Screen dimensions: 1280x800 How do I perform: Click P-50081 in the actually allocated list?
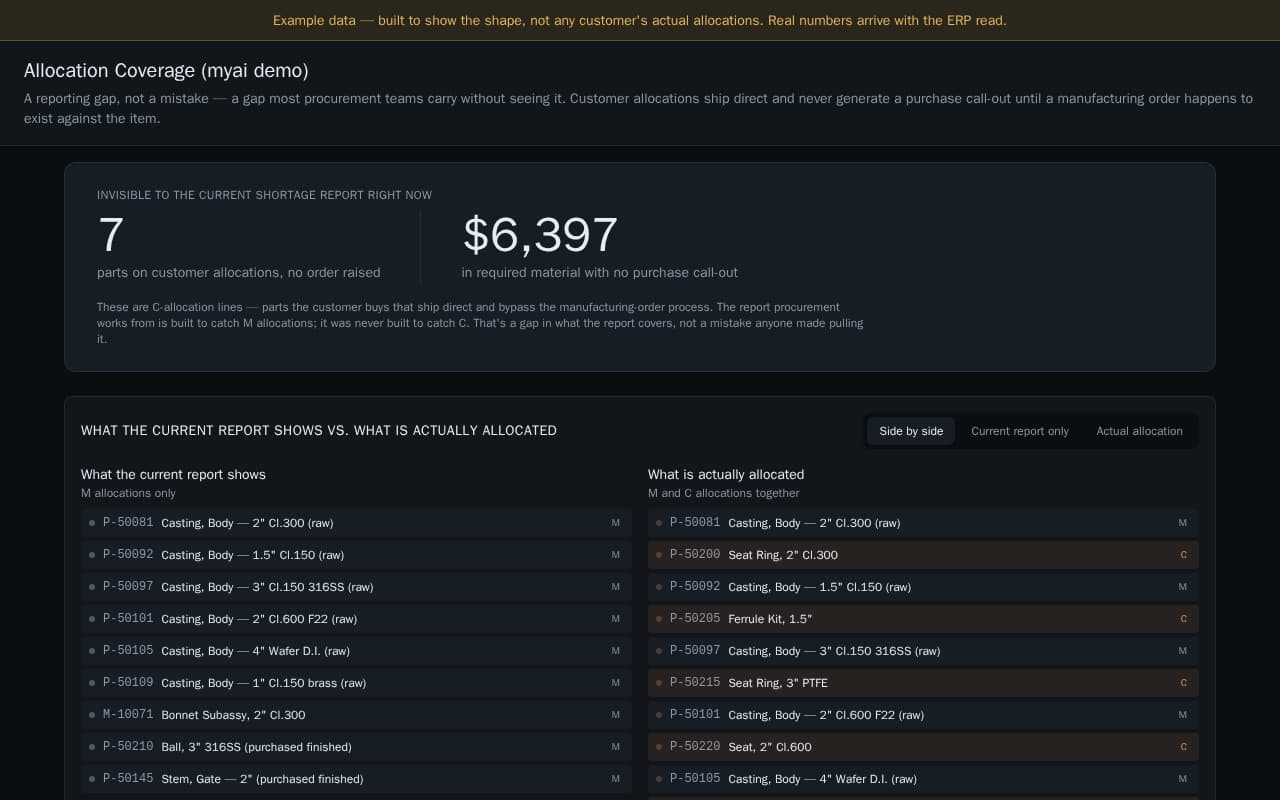pos(923,523)
